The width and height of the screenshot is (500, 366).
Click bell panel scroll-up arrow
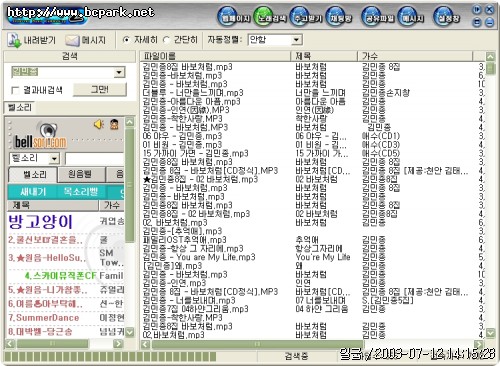click(x=130, y=122)
